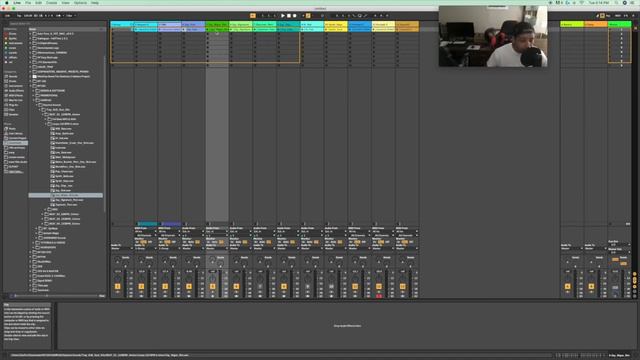Open the Master Out chooser
The image size is (640, 360).
click(x=620, y=252)
